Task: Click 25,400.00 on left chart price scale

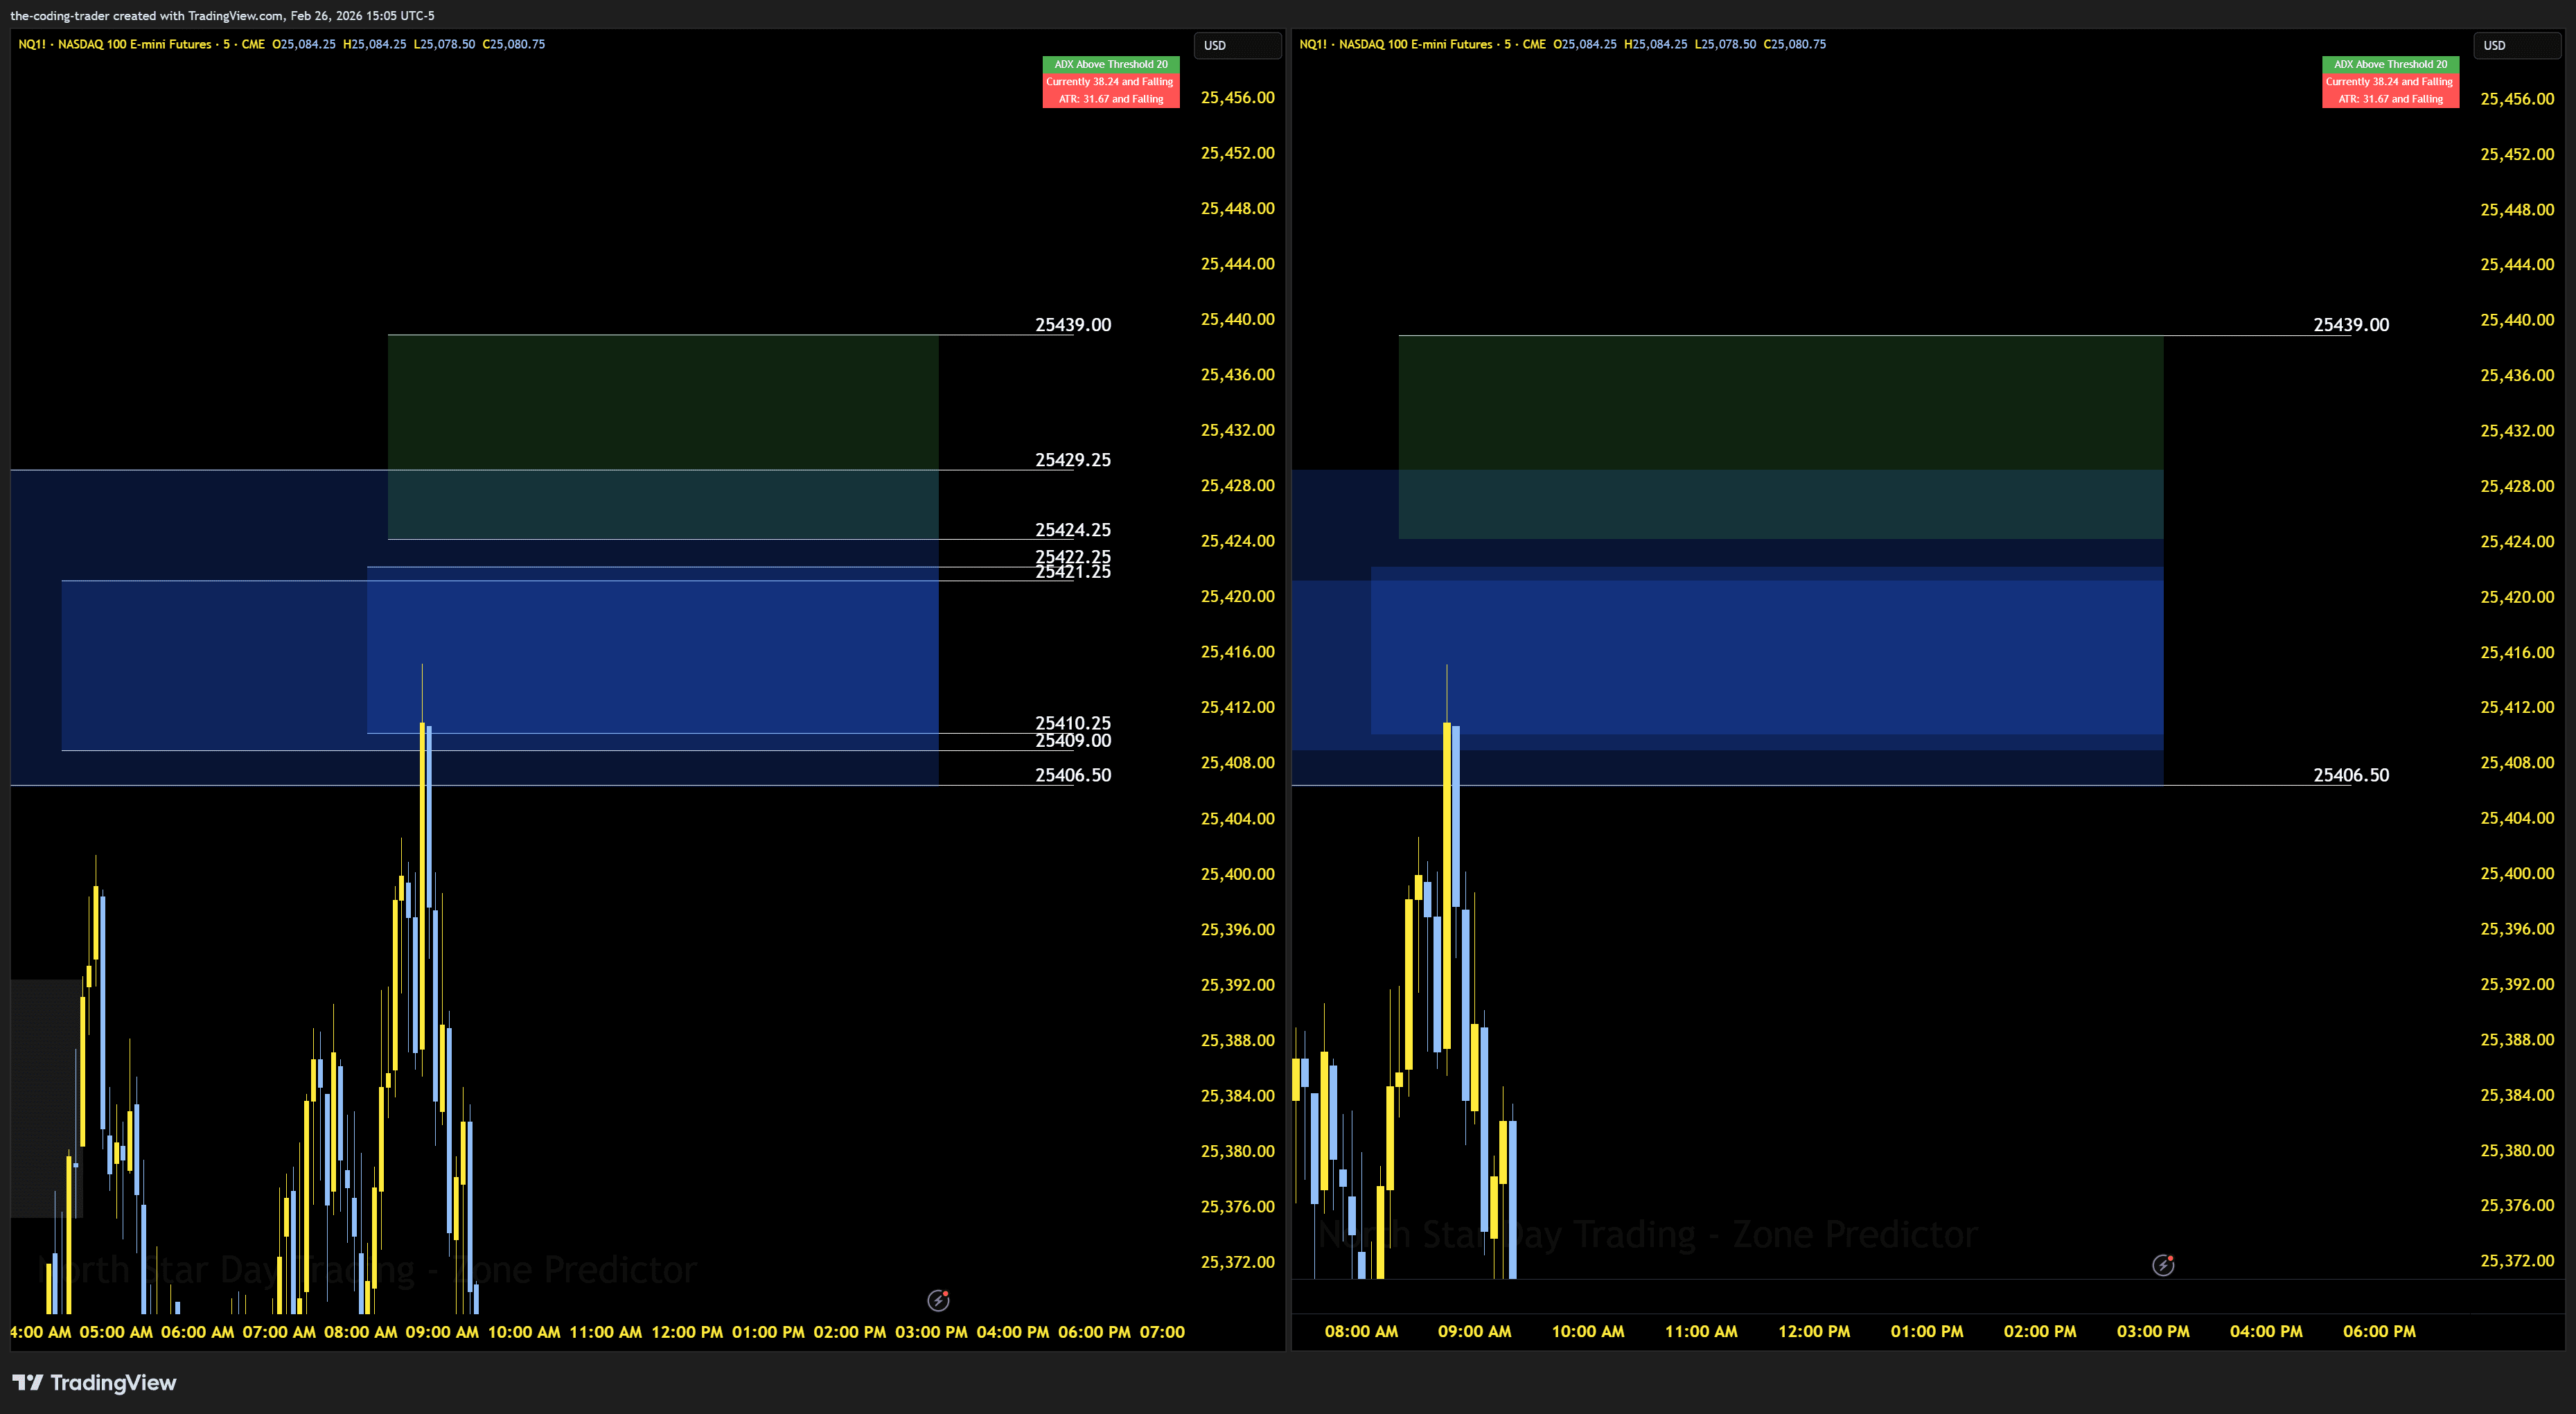Action: click(1237, 874)
